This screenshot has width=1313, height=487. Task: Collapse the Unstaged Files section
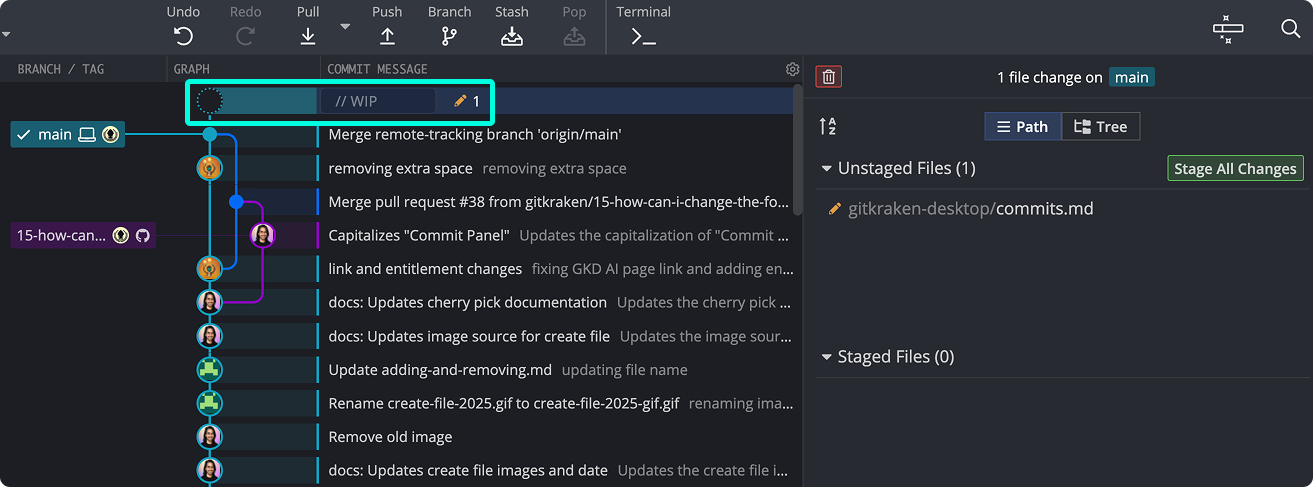coord(826,168)
